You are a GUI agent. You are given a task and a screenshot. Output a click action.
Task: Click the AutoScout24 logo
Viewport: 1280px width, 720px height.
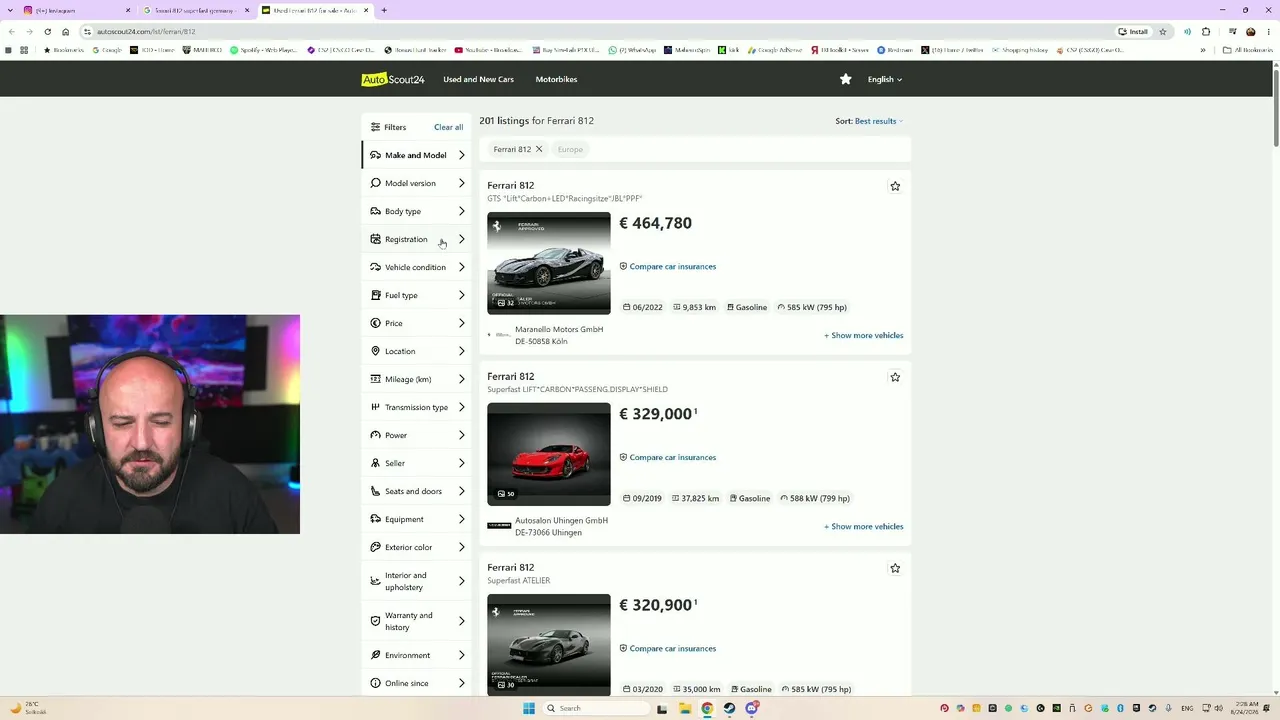pyautogui.click(x=393, y=79)
